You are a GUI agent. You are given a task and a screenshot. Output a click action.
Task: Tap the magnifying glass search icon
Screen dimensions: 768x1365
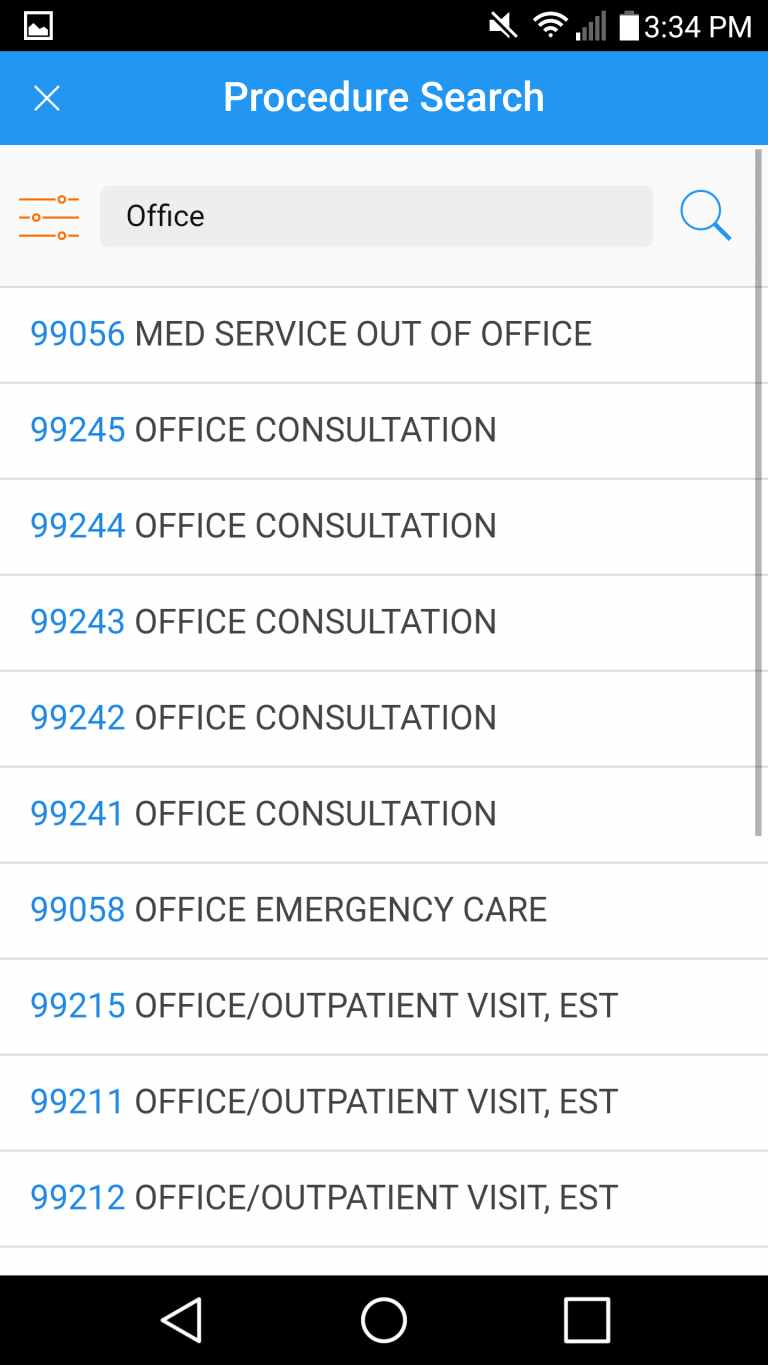706,215
